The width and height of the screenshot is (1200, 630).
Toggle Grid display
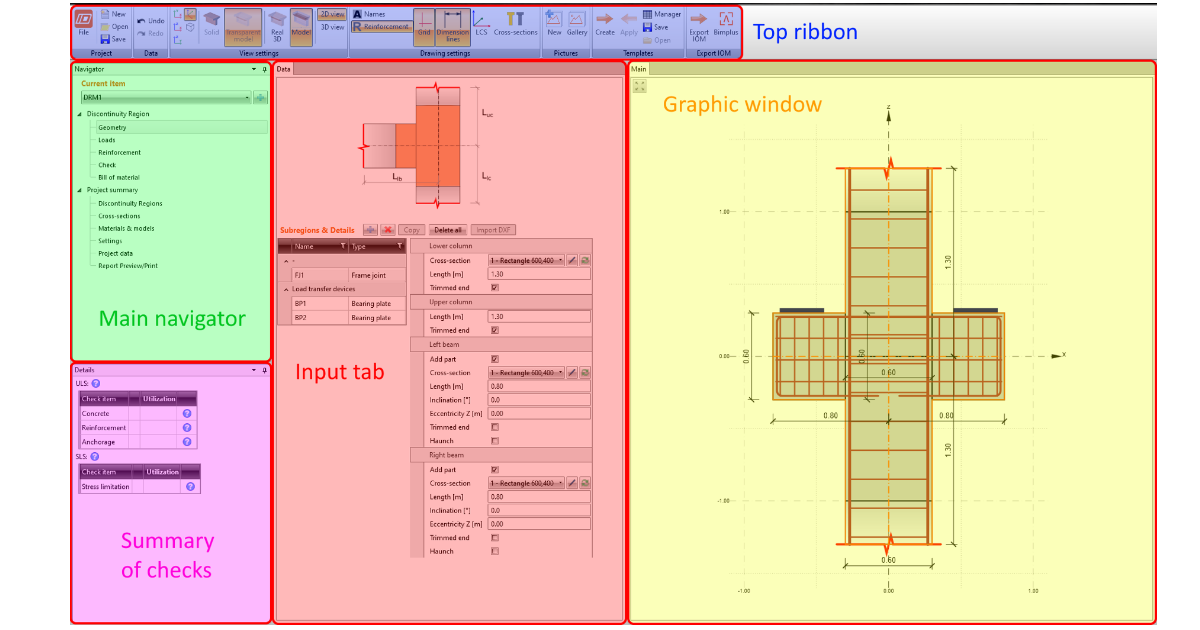click(x=424, y=26)
